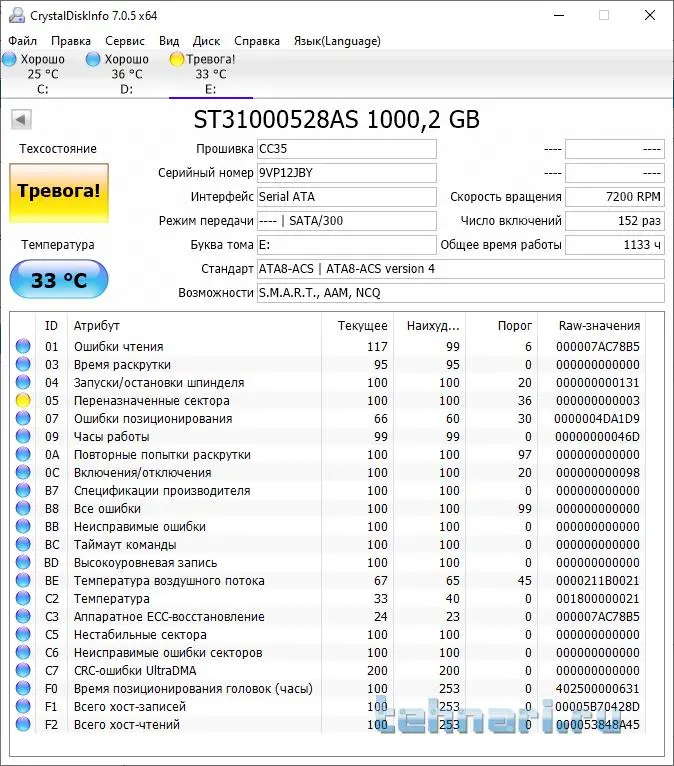Click transfer mode field SATA/300

tap(347, 221)
